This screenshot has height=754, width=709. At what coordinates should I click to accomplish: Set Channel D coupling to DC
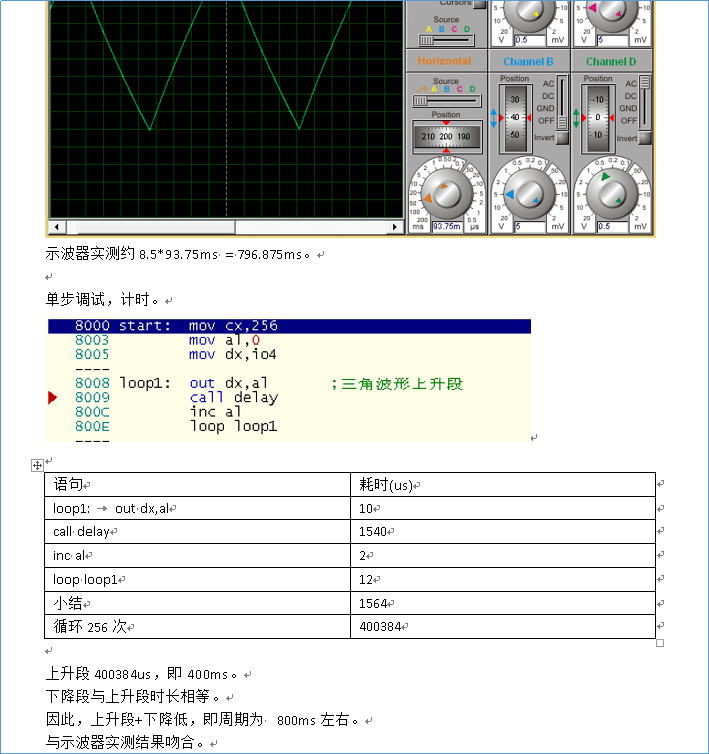631,96
